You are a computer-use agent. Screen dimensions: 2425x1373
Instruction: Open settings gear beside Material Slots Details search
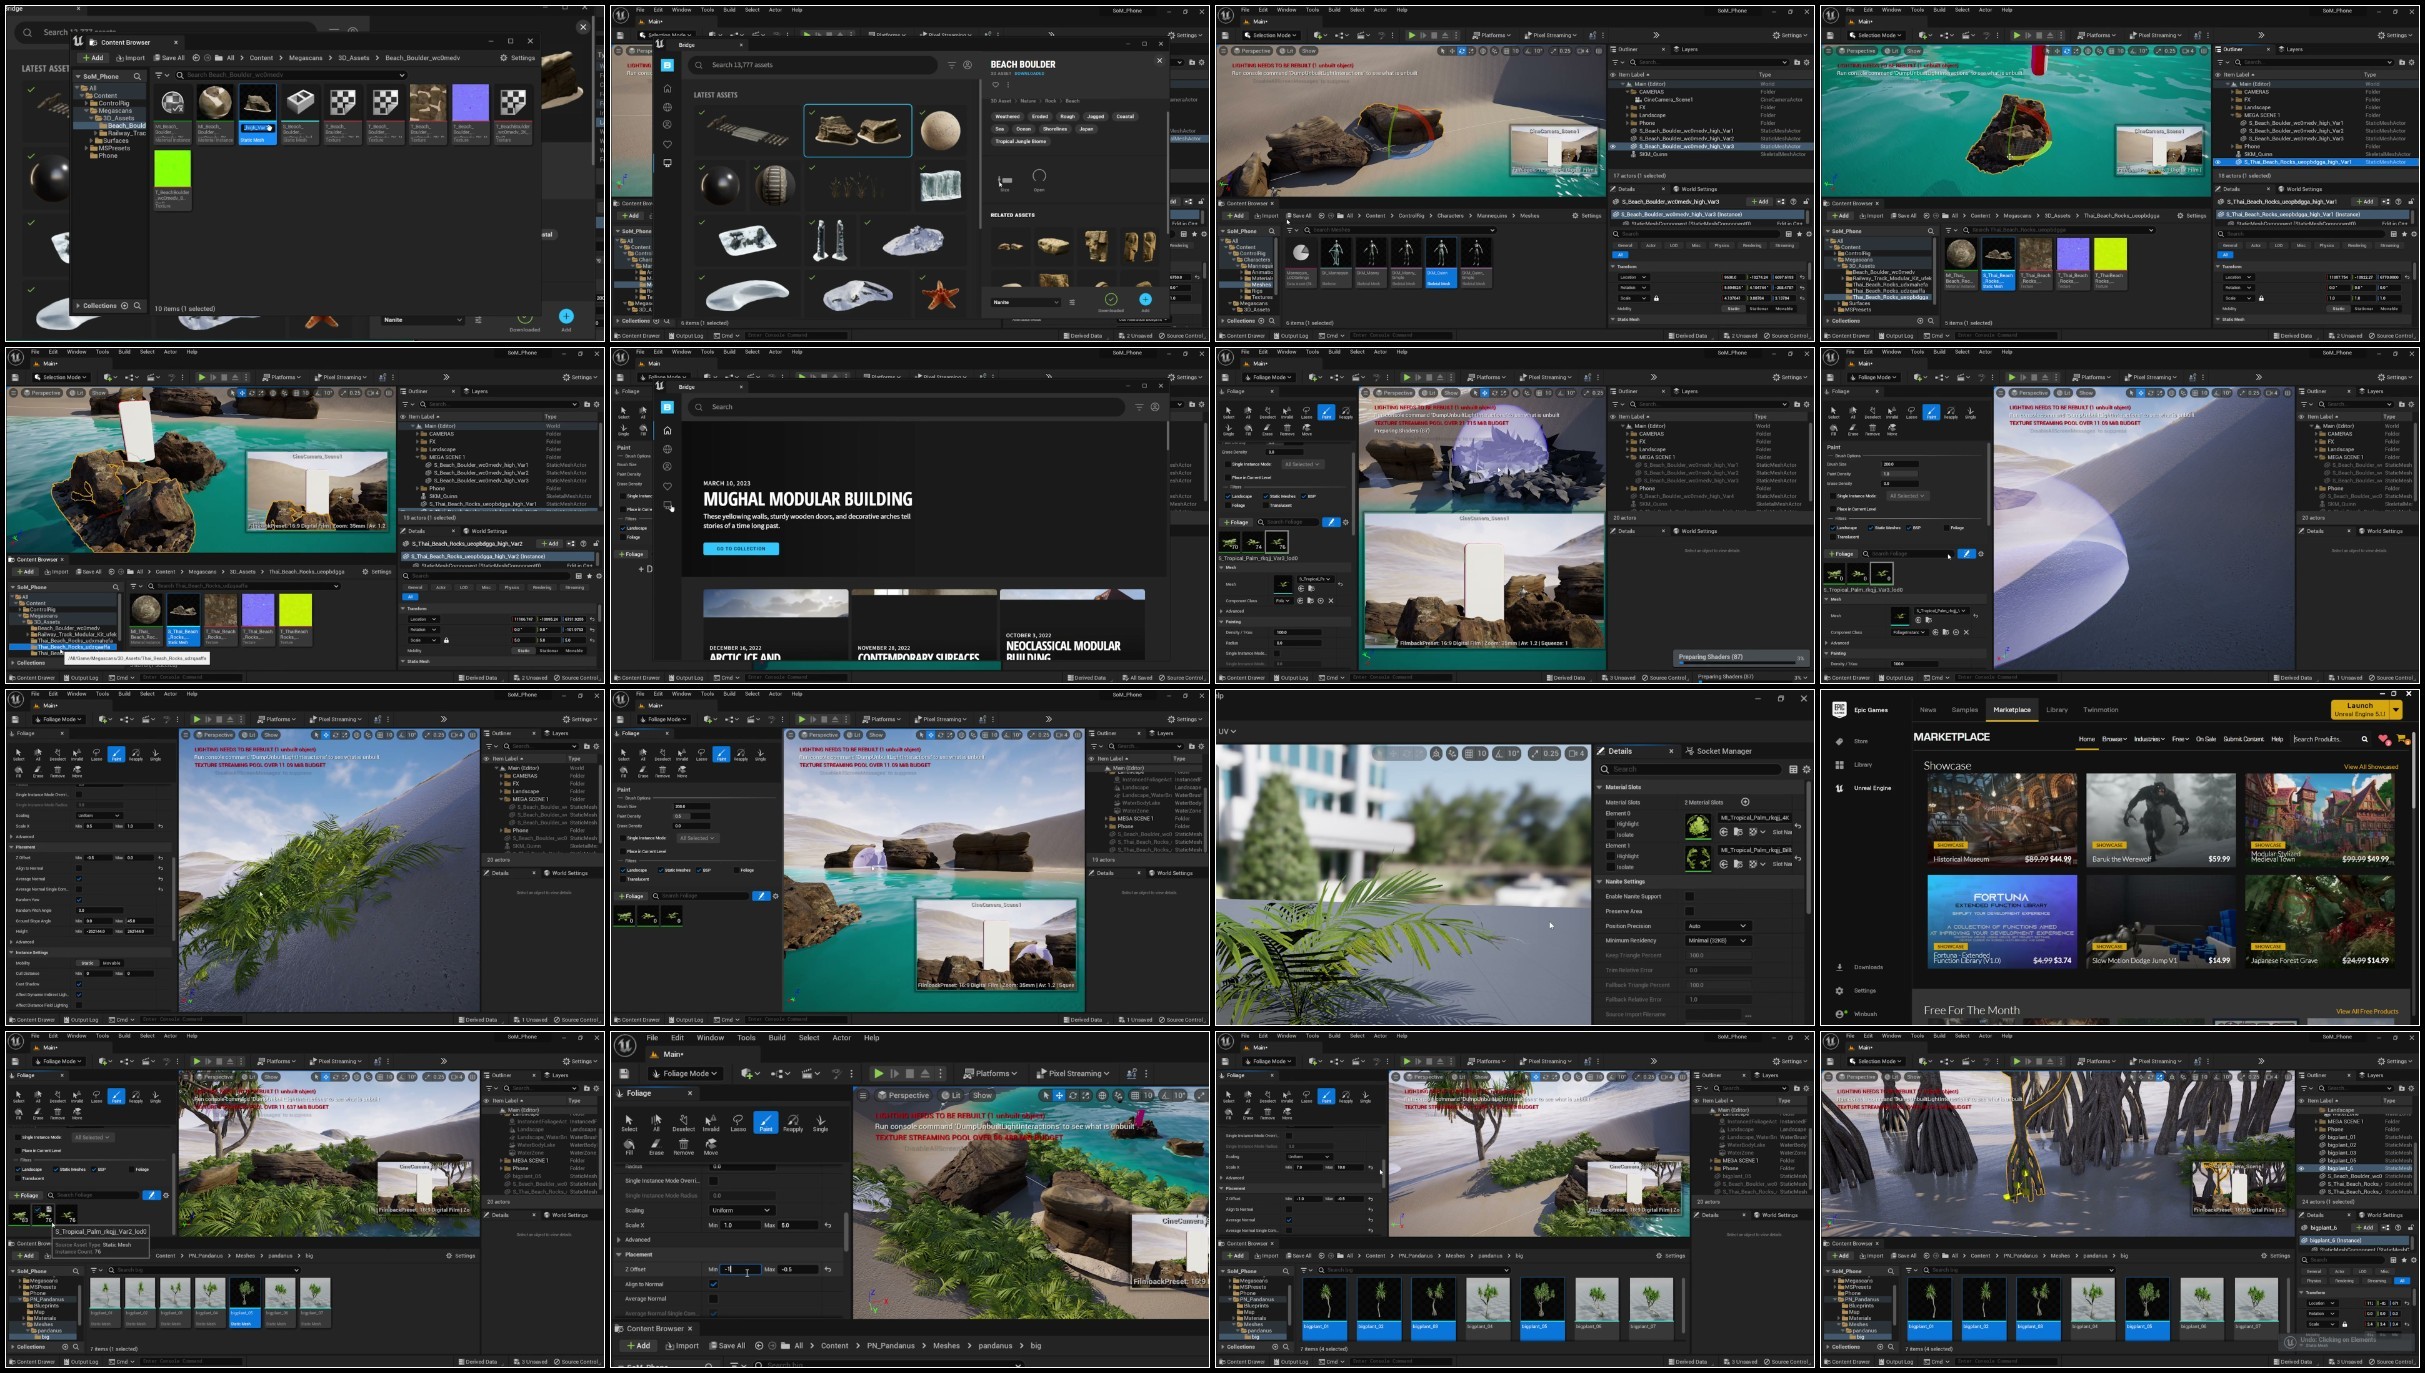pos(1806,769)
